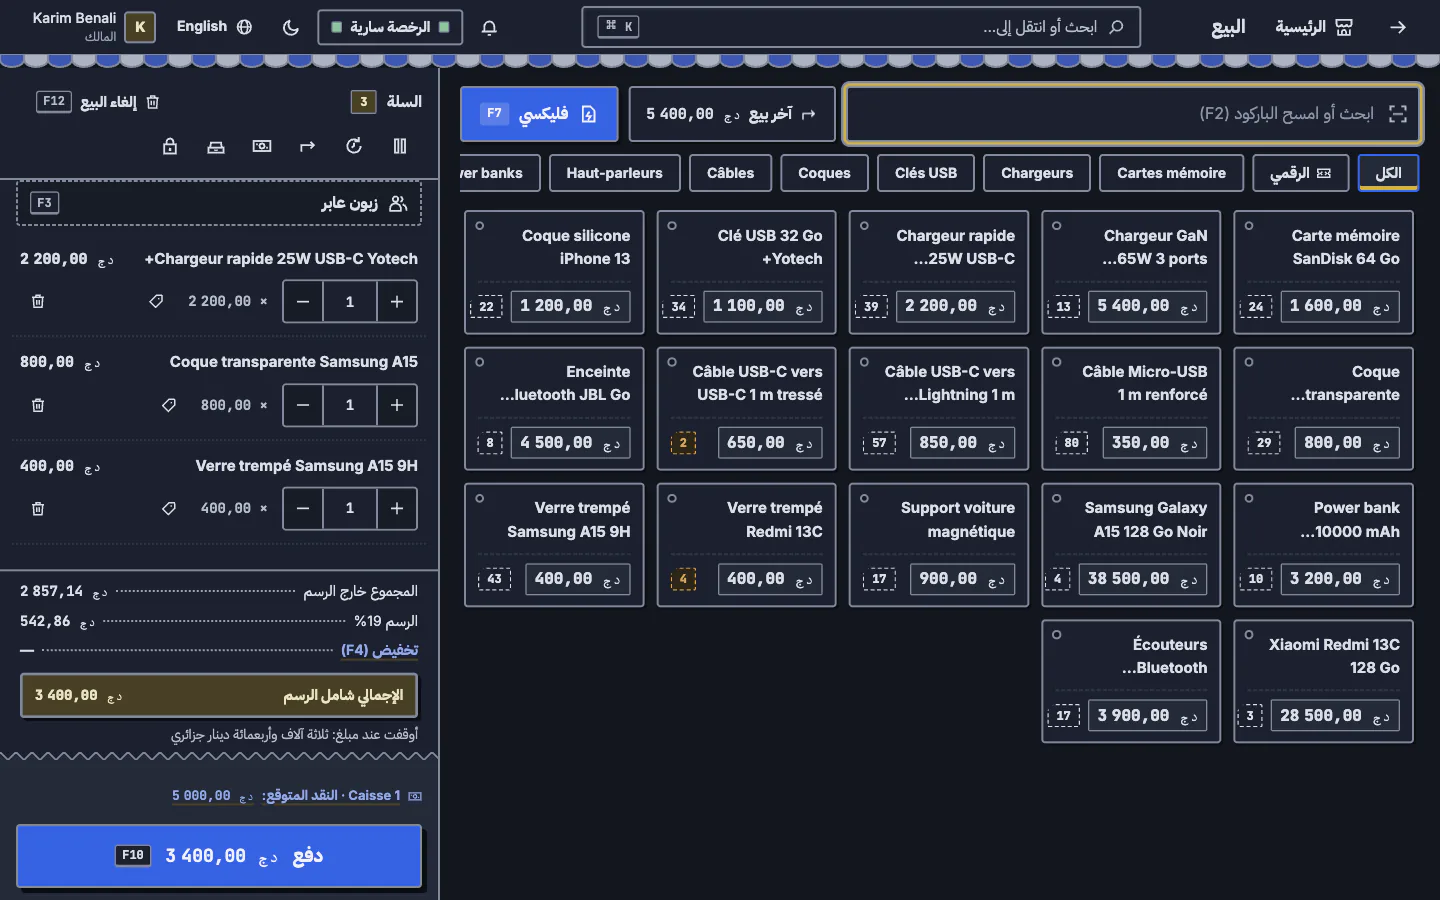Click the last sale آخر بيع button

pos(731,114)
